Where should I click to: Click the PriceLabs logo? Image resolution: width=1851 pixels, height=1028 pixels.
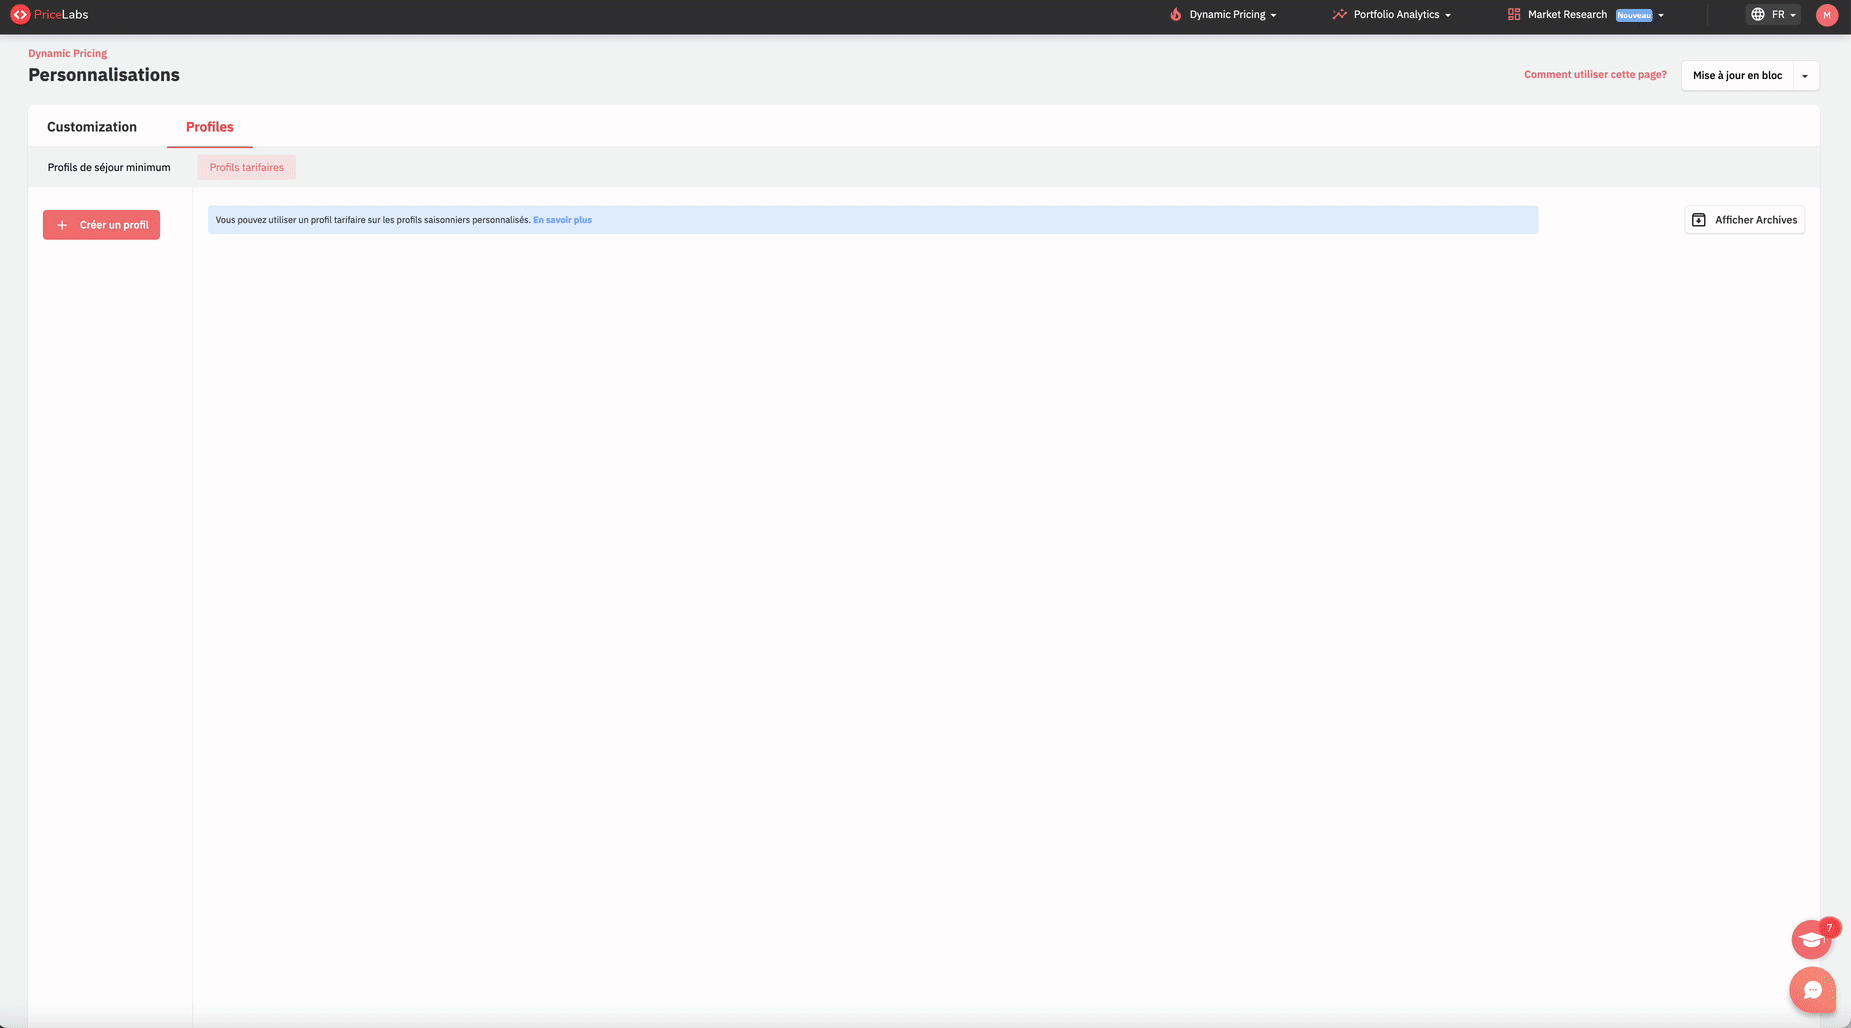[49, 15]
